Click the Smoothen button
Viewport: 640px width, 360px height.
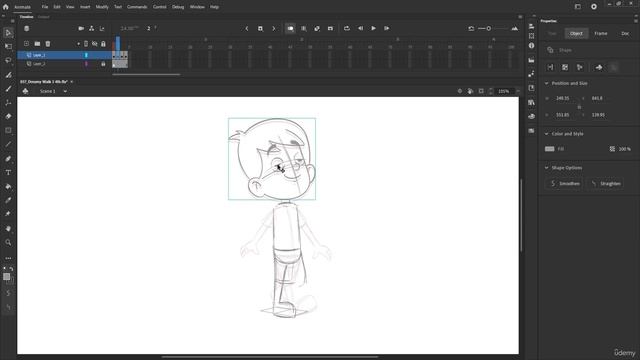(x=565, y=184)
